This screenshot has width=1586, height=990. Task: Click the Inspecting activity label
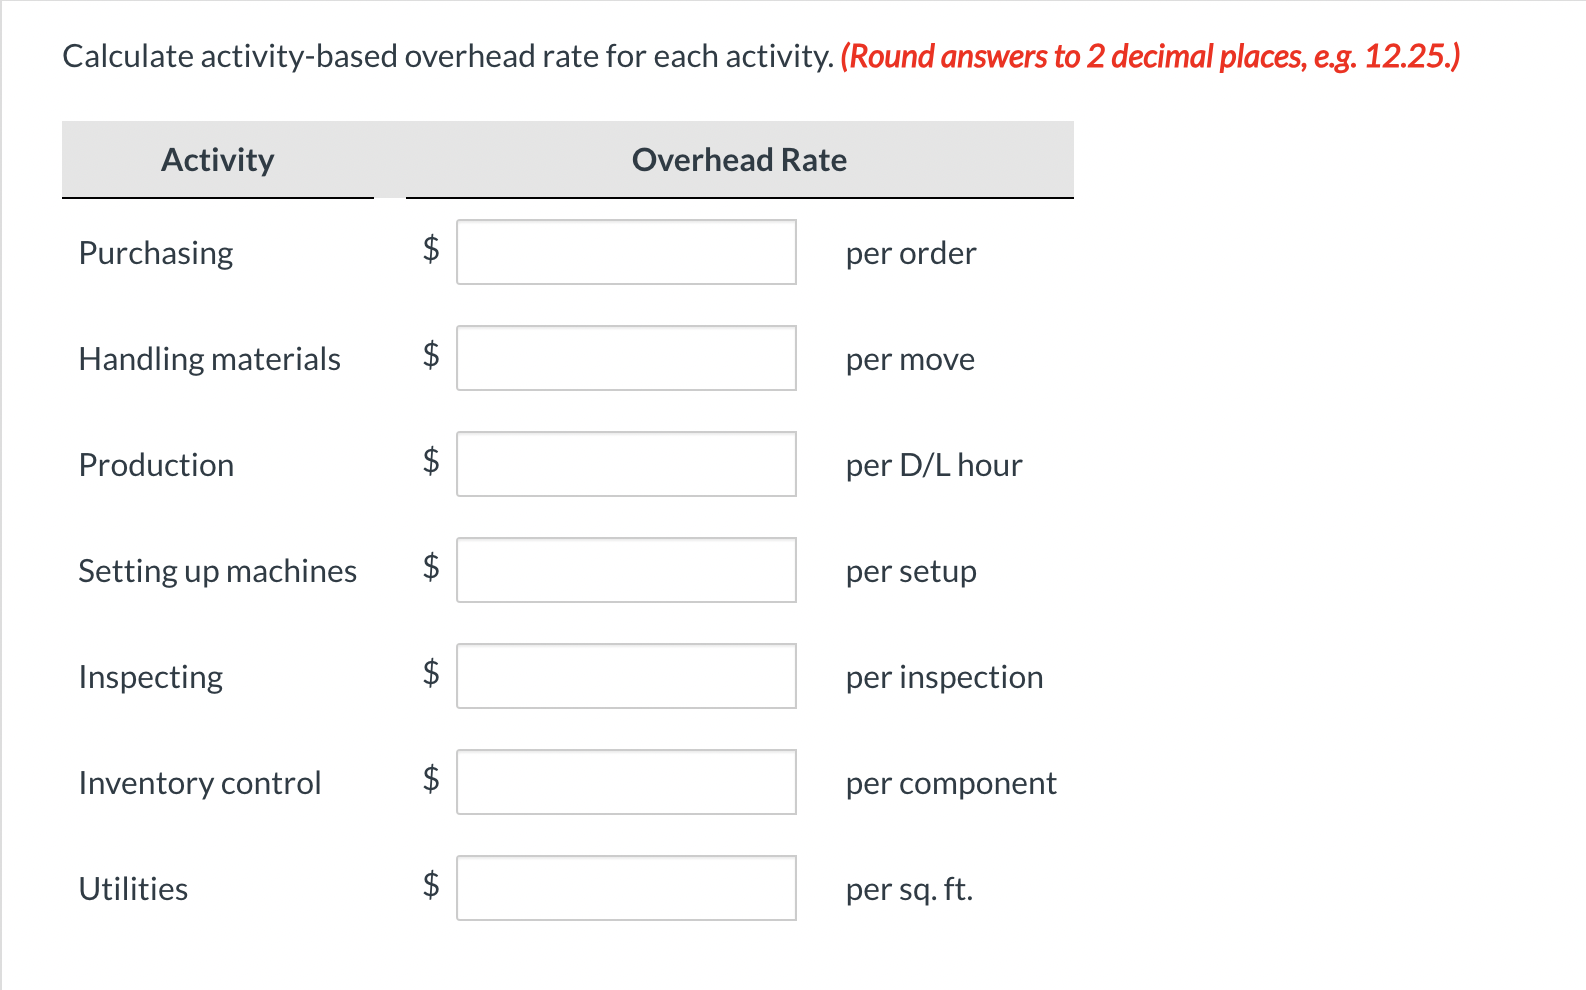point(150,676)
